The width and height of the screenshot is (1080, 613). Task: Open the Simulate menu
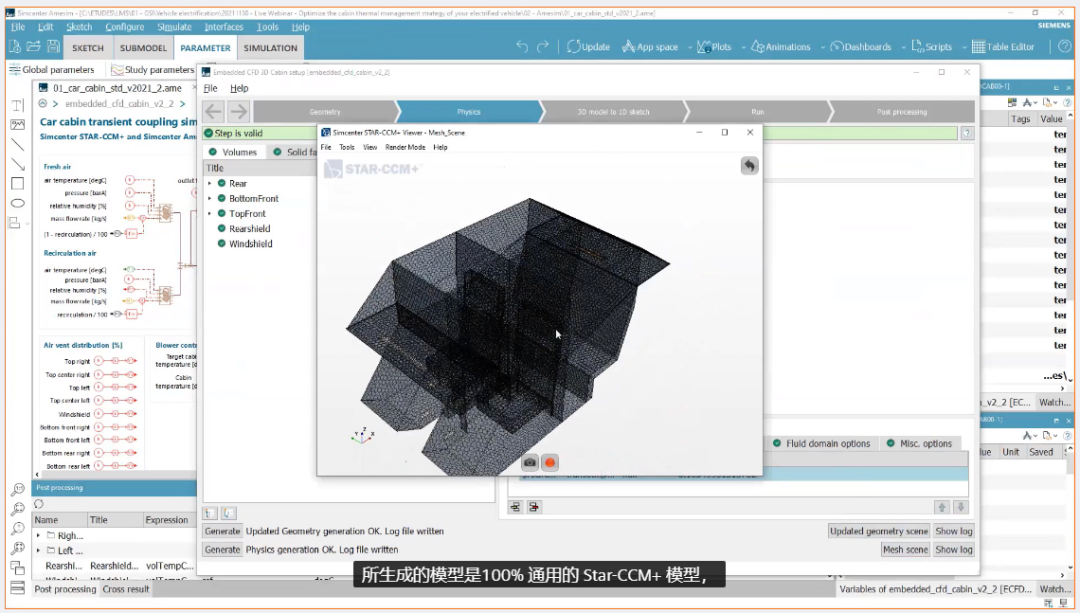[174, 27]
